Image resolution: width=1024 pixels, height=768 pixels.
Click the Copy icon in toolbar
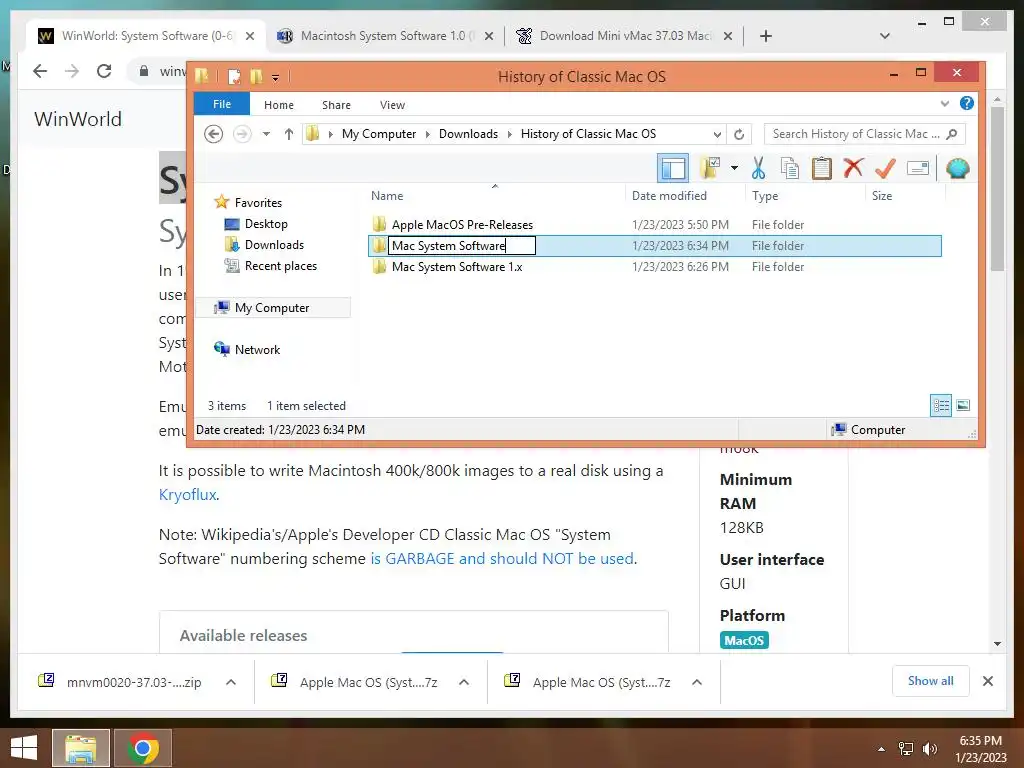tap(790, 168)
